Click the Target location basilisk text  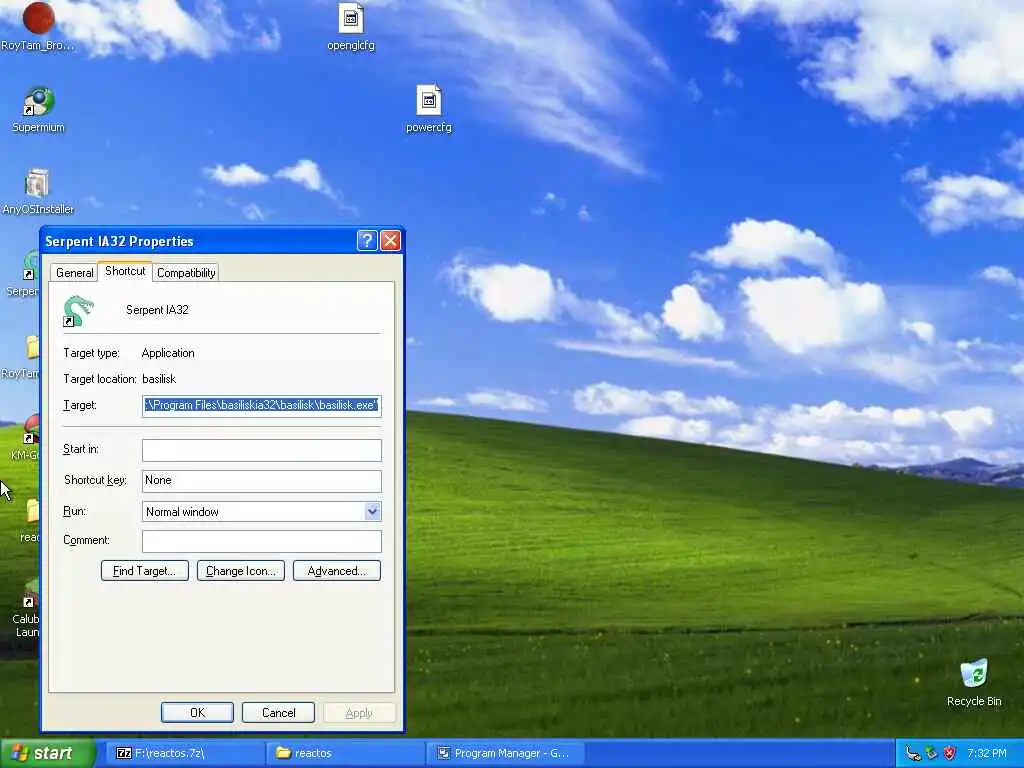[x=159, y=379]
